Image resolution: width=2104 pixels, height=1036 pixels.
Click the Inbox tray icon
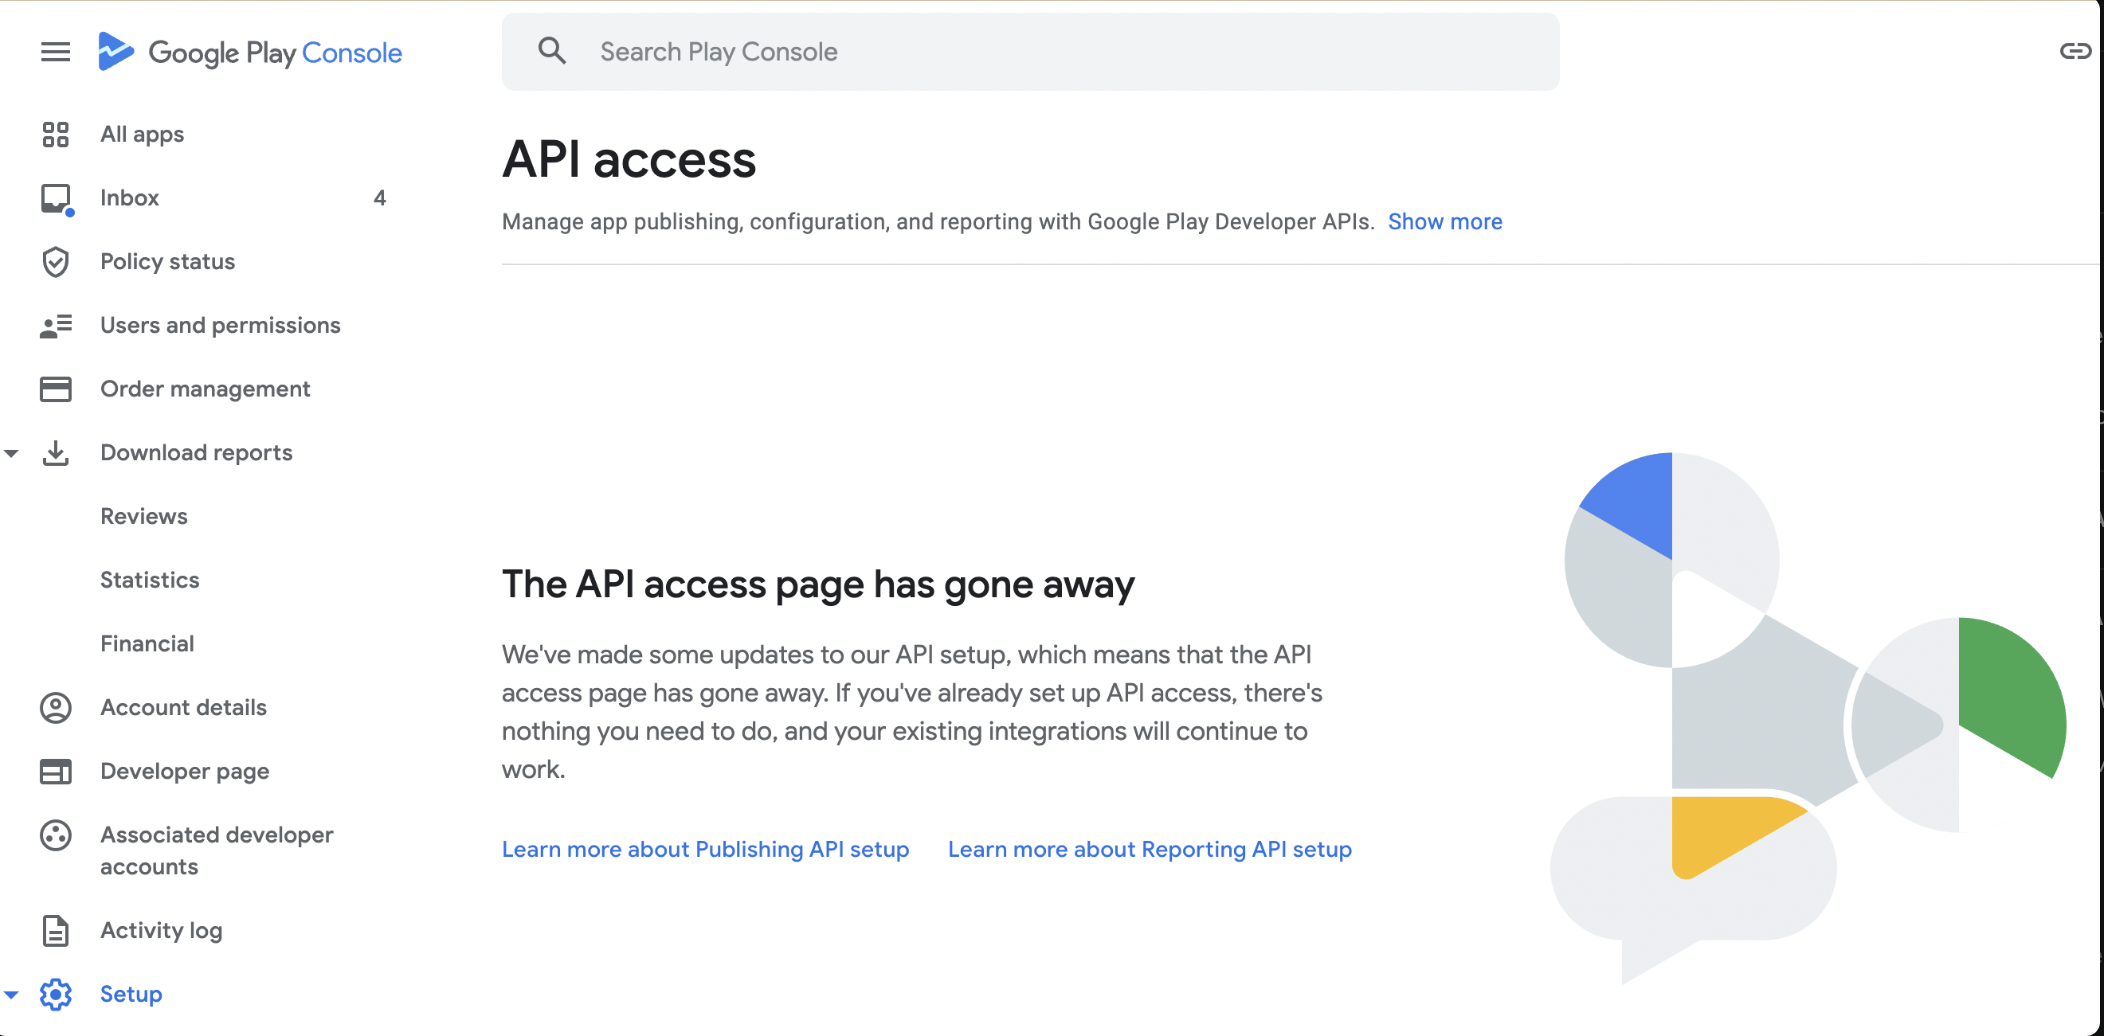click(56, 198)
